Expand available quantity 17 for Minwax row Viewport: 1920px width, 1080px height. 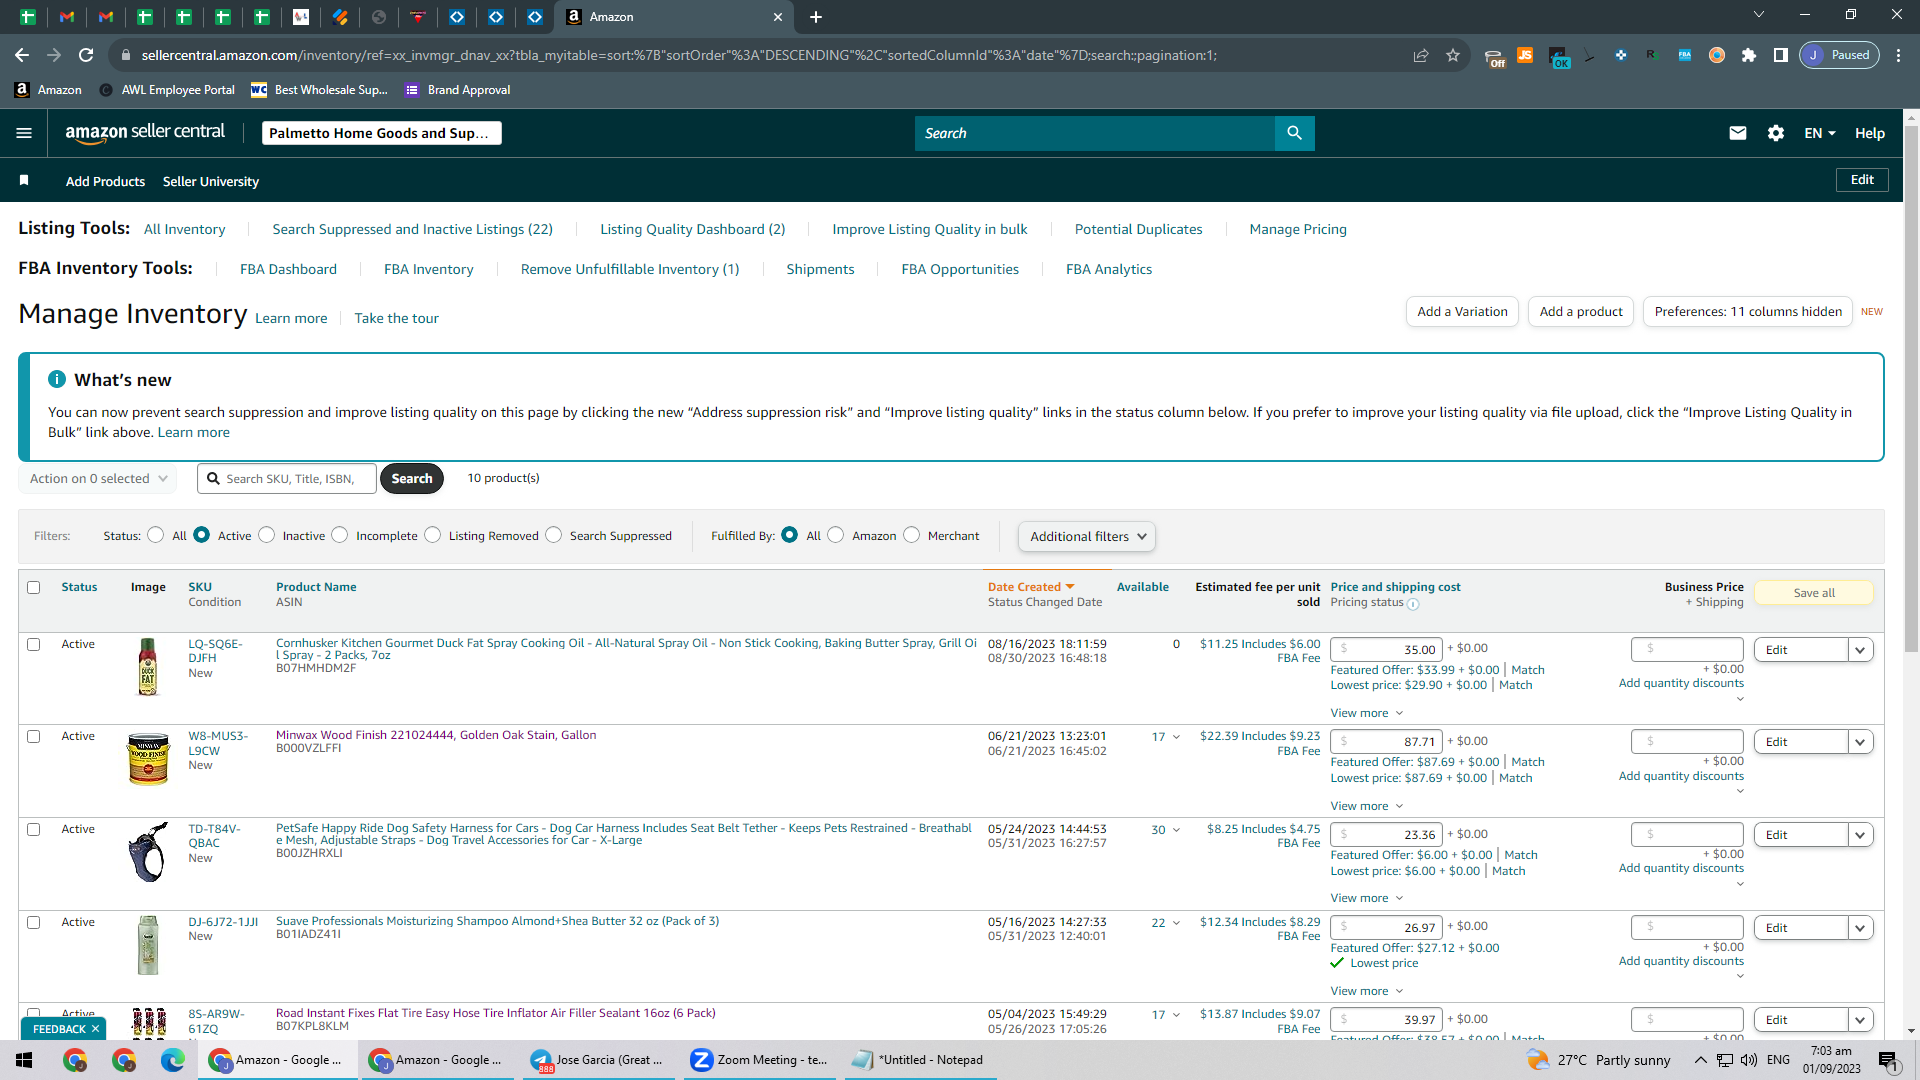pos(1166,737)
